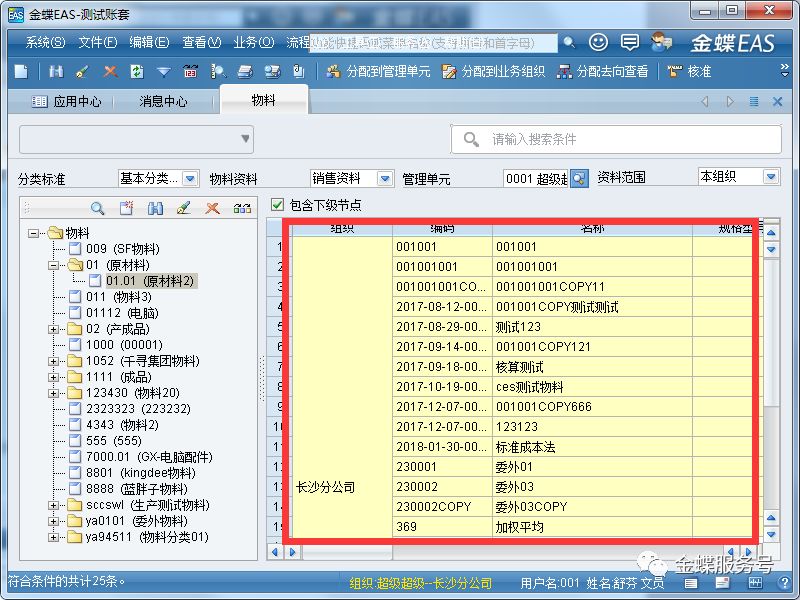This screenshot has height=600, width=800.
Task: Select tree item 8801 (kingdee物料)
Action: pos(140,473)
